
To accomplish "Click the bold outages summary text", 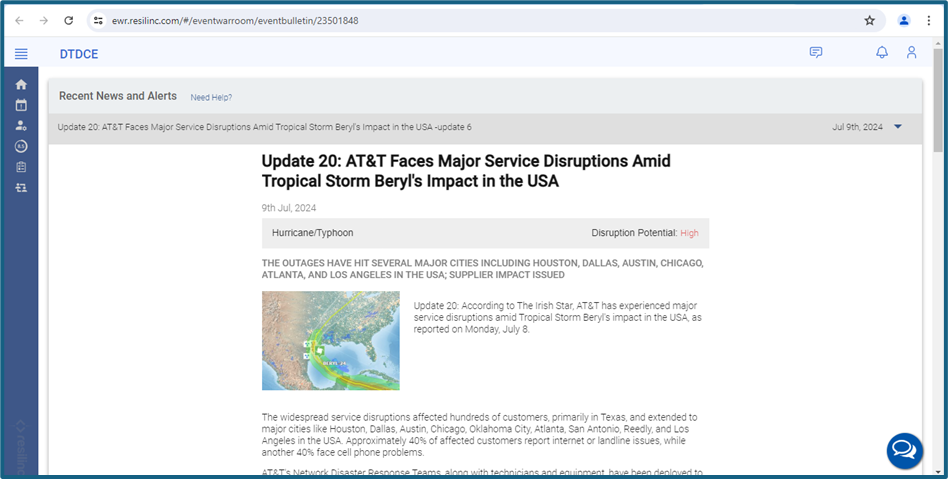I will 482,269.
